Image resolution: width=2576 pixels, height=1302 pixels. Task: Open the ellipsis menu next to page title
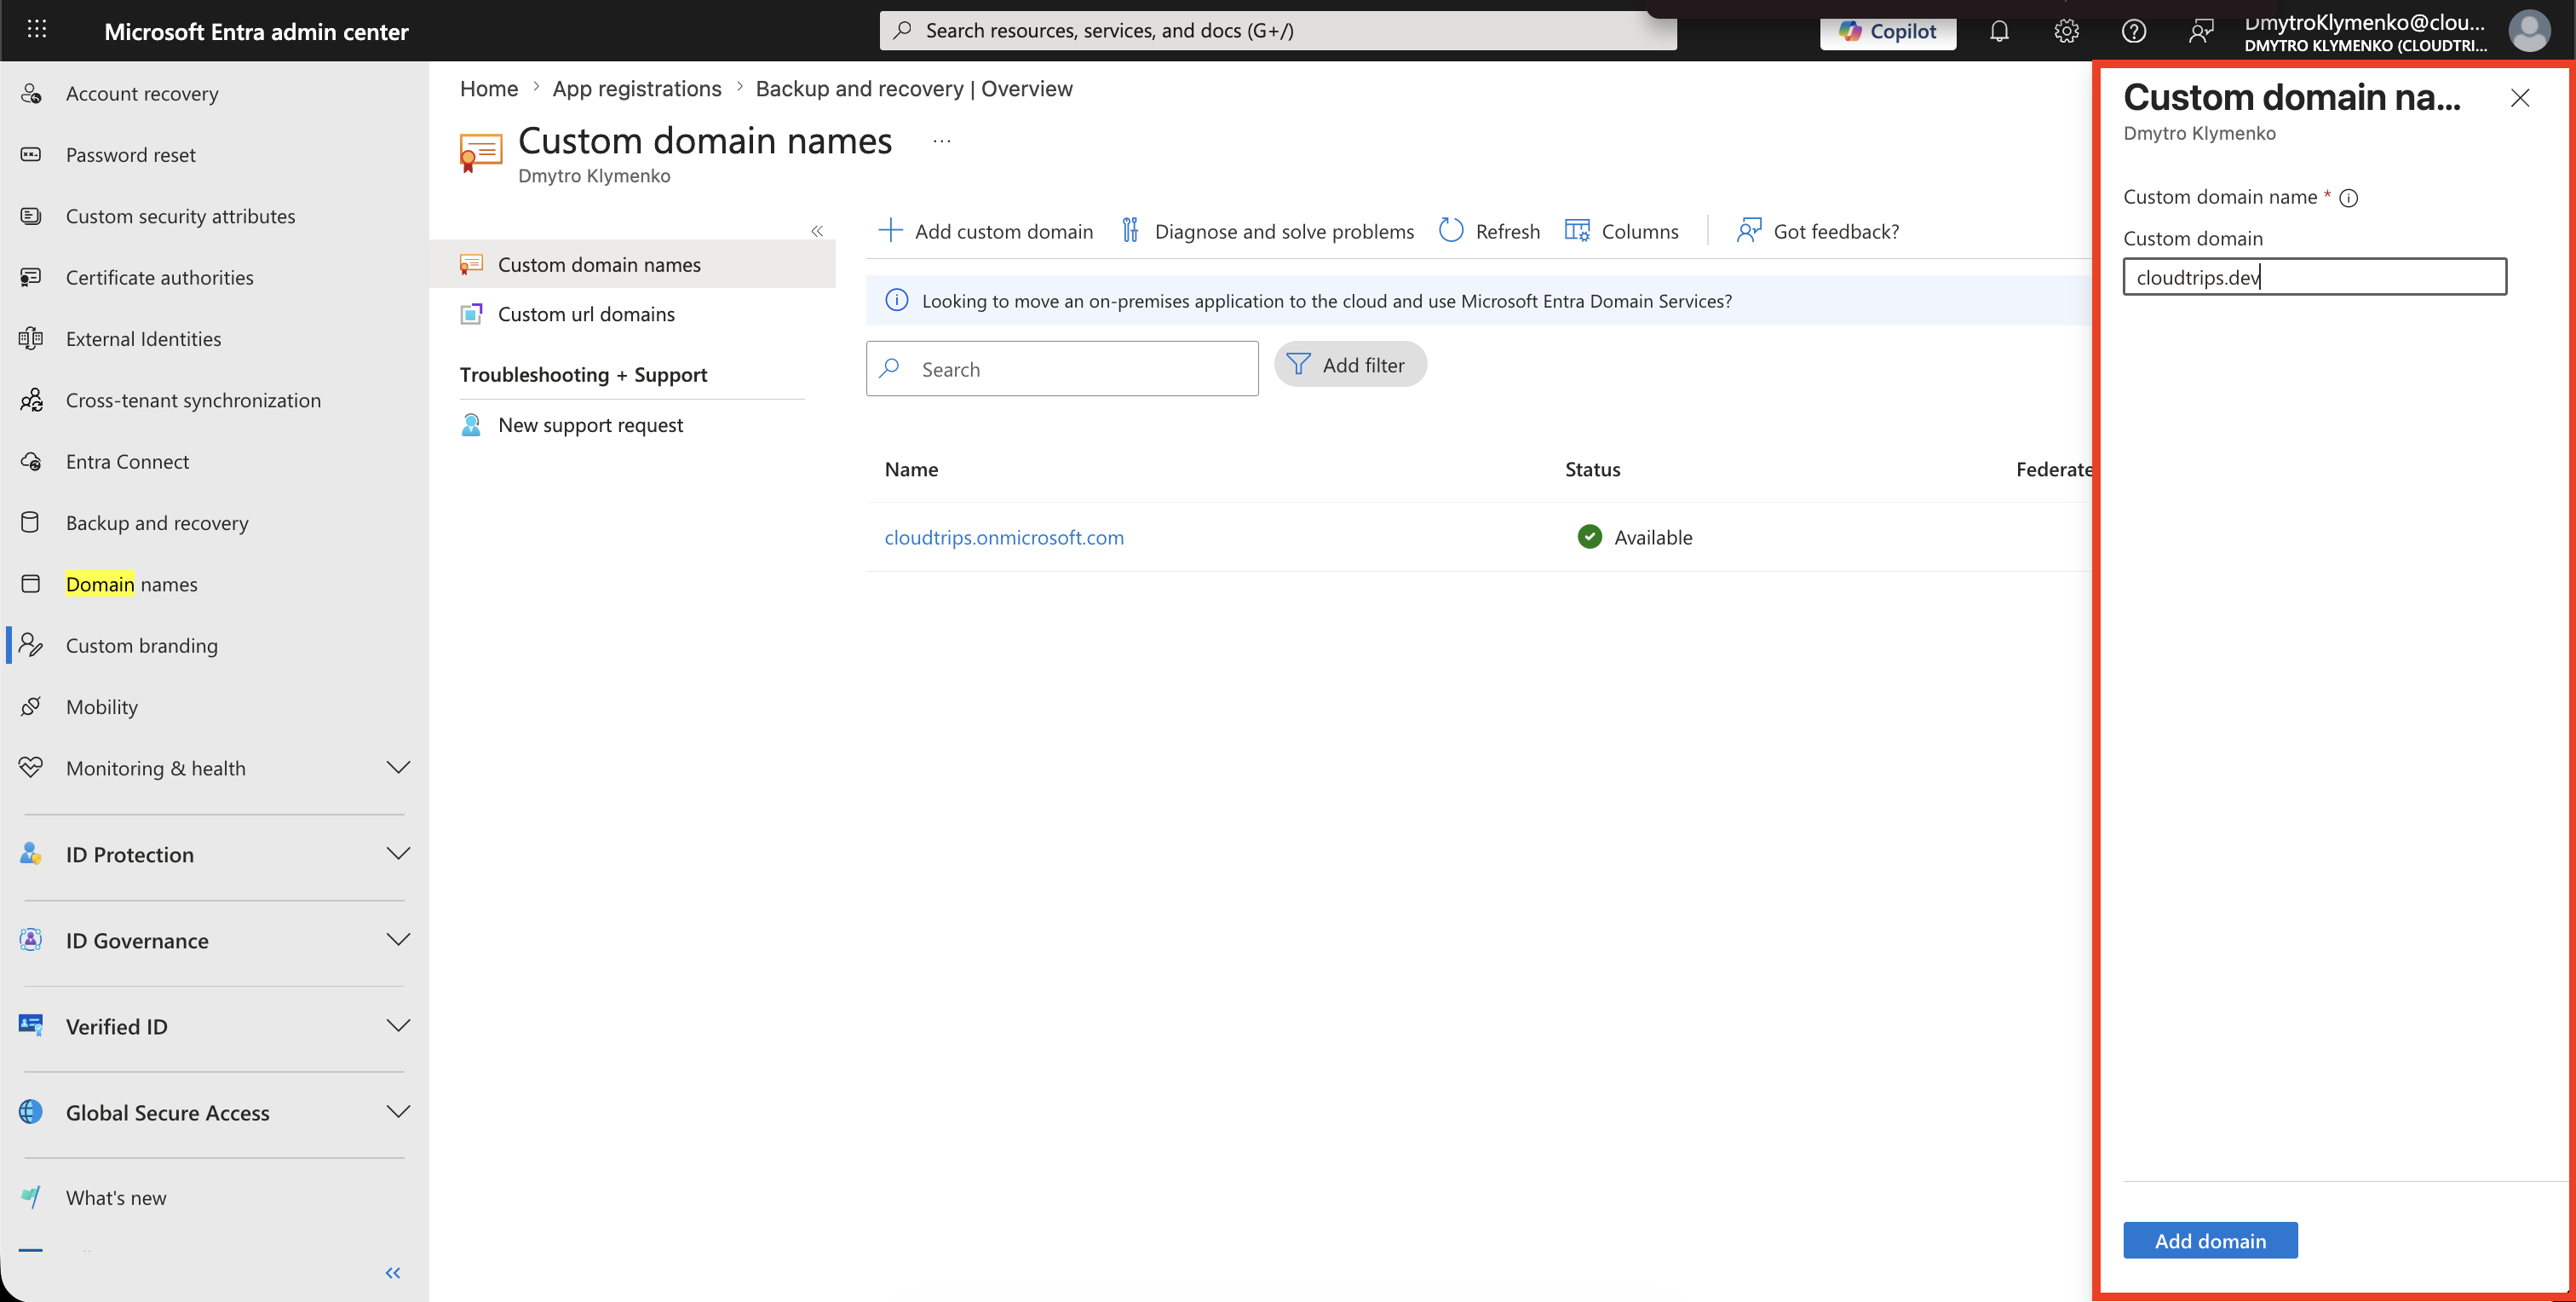[x=942, y=141]
